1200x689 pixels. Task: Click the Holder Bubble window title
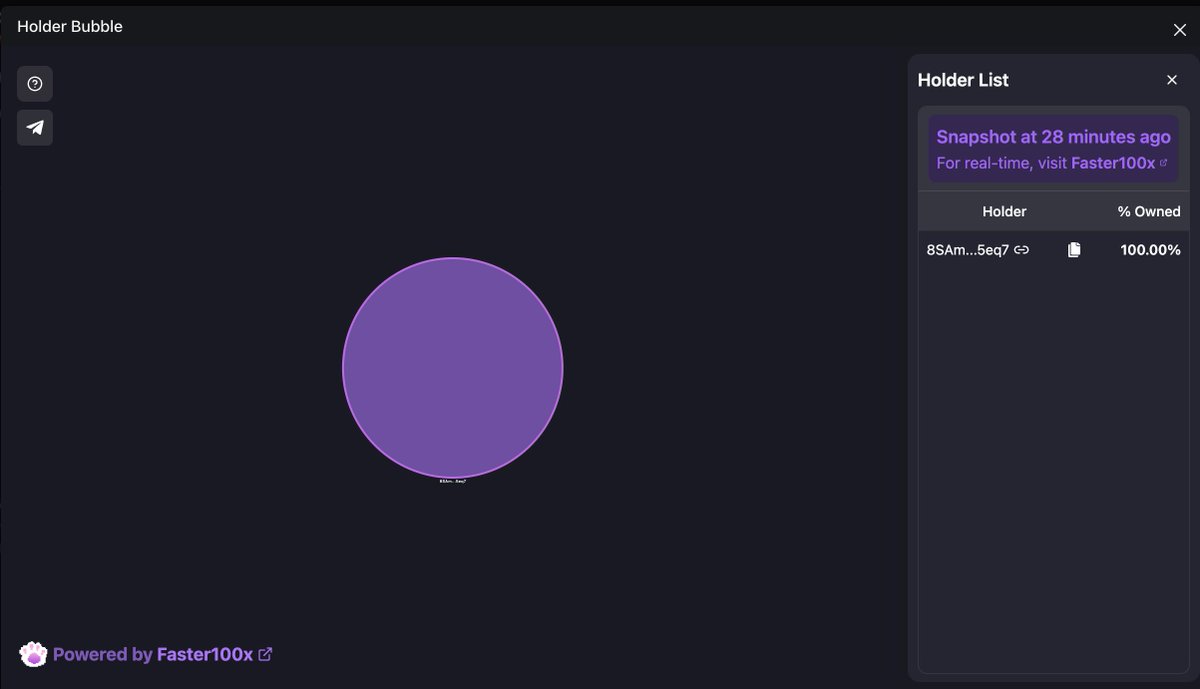pyautogui.click(x=70, y=27)
